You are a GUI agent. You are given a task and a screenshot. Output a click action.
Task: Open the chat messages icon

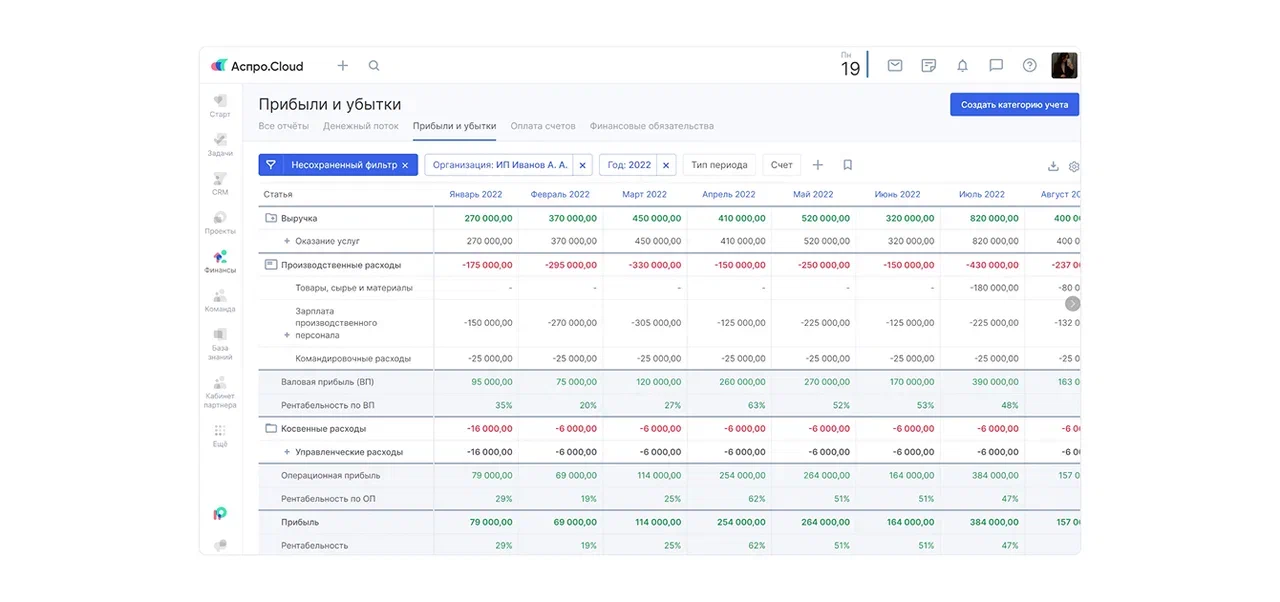(996, 66)
